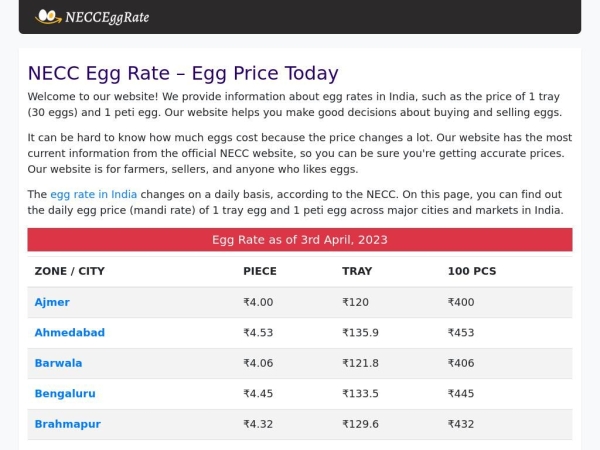
Task: Click Ahmedabad's tray price ₹135.9
Action: pos(360,333)
